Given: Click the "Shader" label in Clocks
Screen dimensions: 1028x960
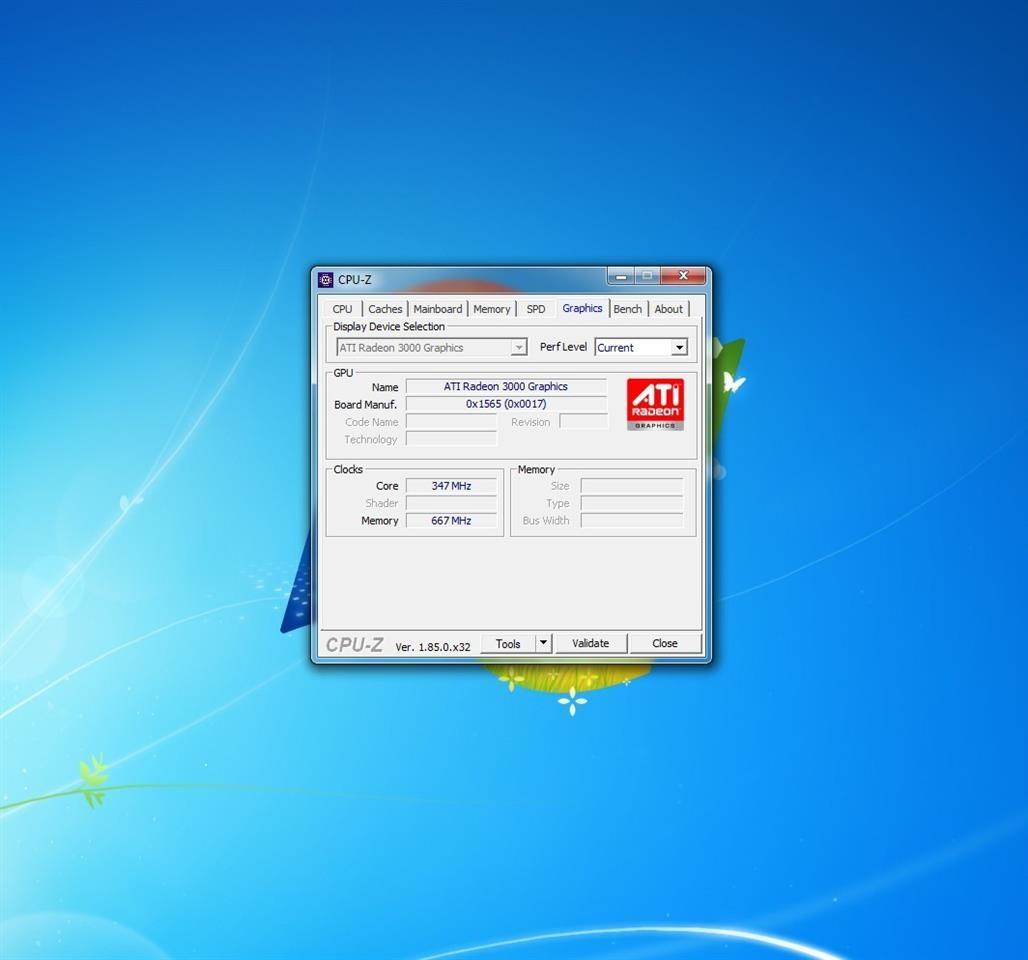Looking at the screenshot, I should (x=382, y=504).
